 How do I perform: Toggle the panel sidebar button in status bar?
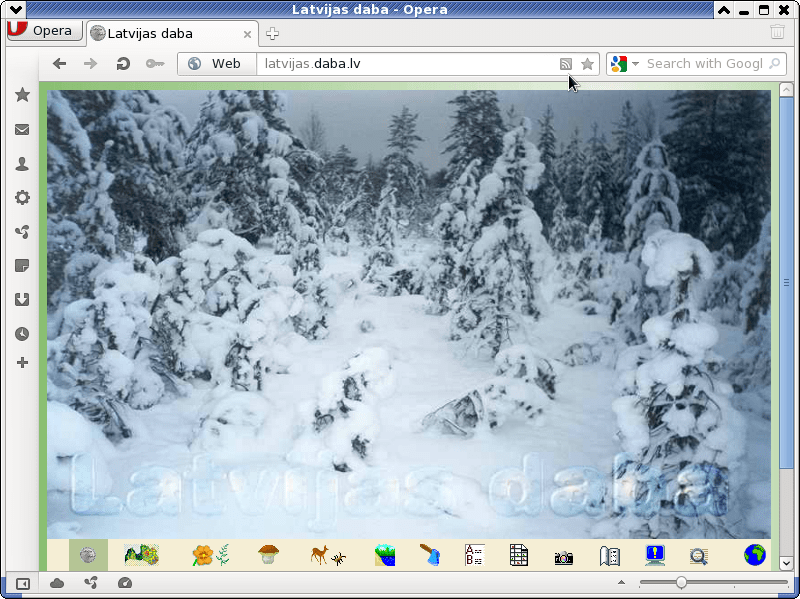click(23, 583)
